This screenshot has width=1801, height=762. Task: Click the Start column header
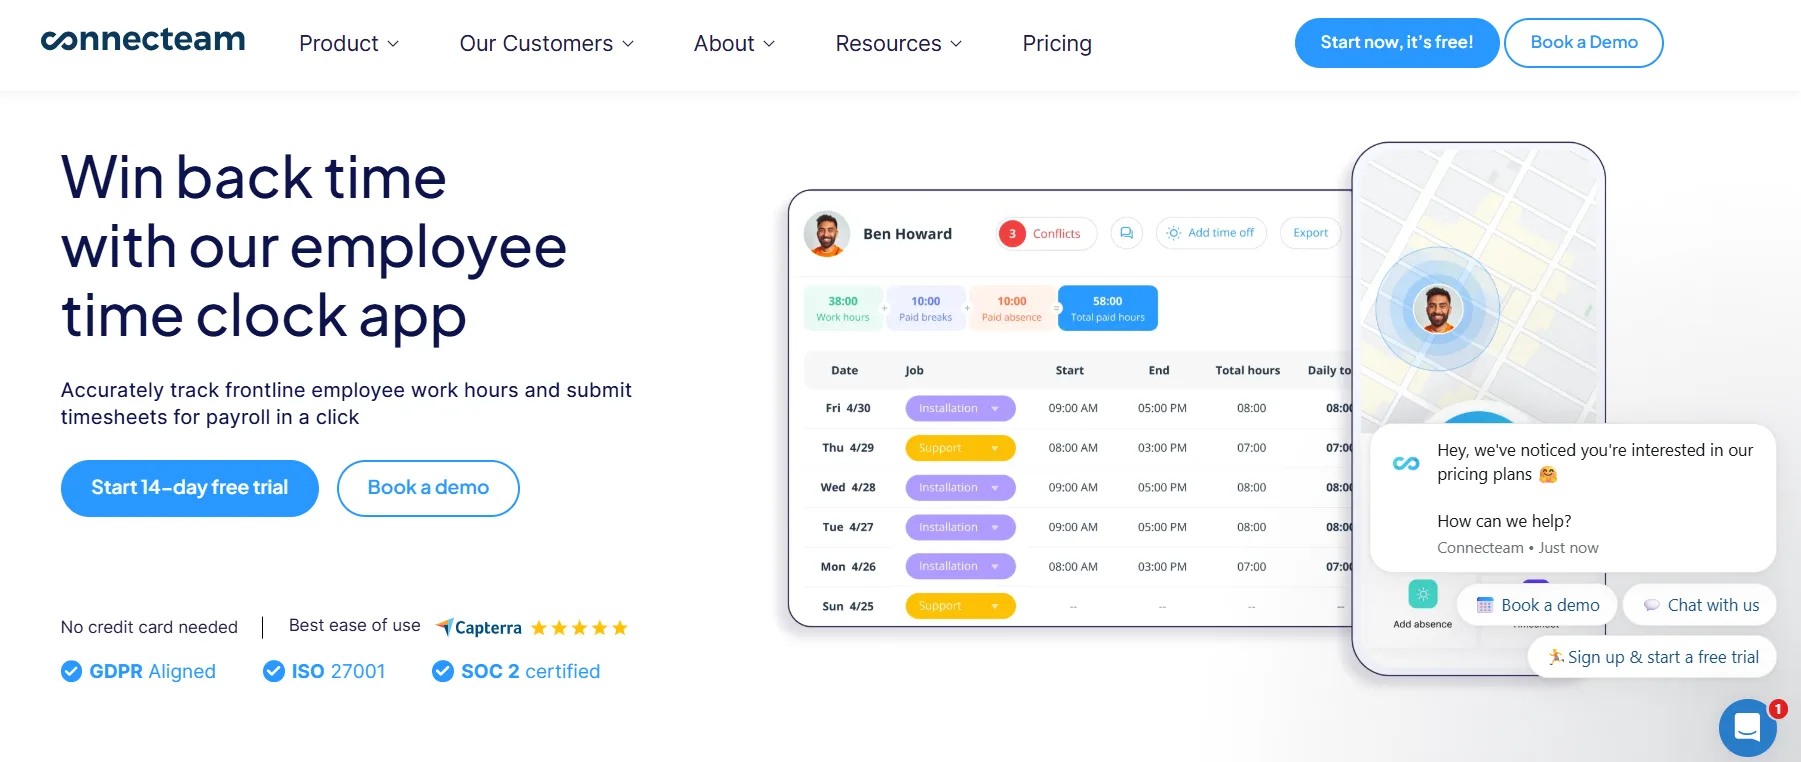click(x=1070, y=370)
